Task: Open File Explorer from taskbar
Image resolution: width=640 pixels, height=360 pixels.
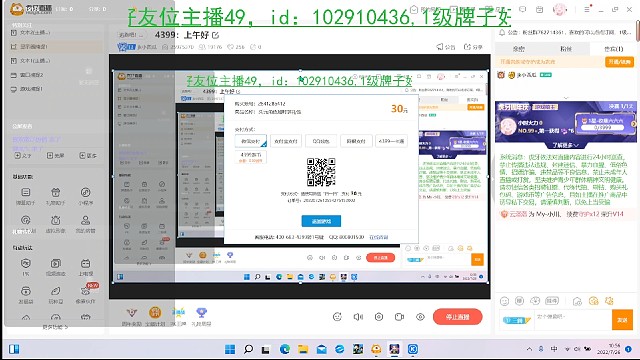Action: [303, 349]
